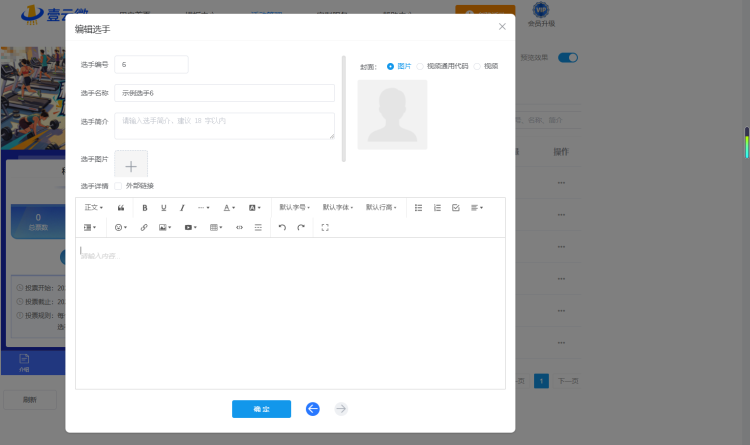The image size is (750, 445).
Task: Insert unordered bullet list
Action: point(419,208)
